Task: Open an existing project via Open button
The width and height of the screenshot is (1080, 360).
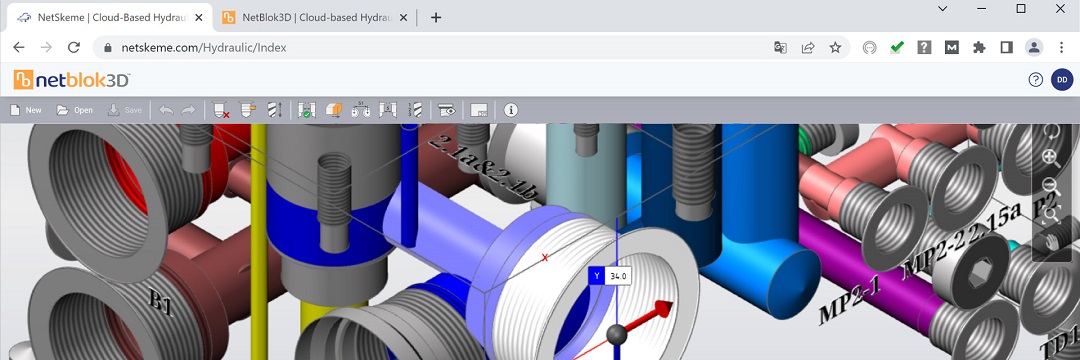Action: point(75,110)
